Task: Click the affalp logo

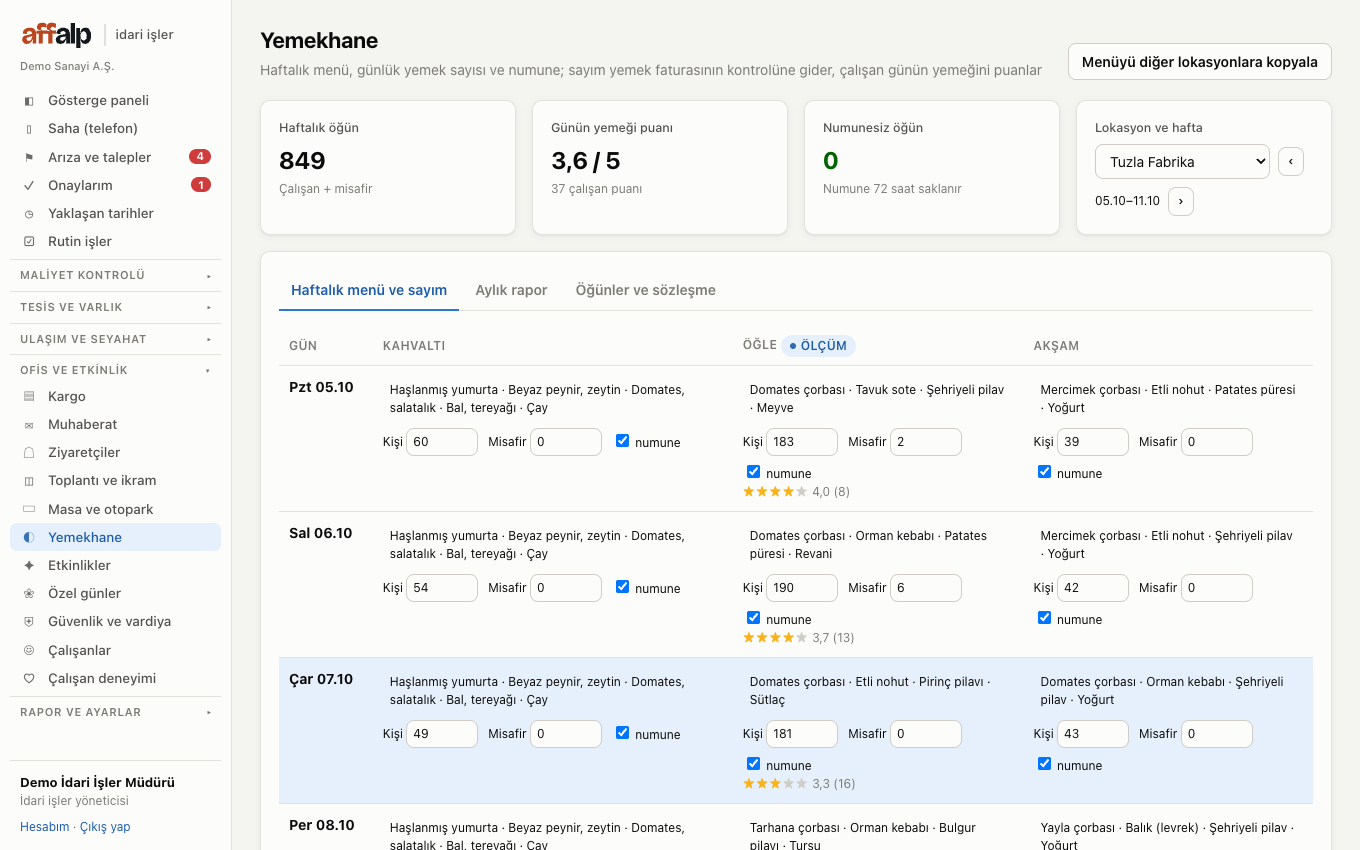Action: [57, 35]
